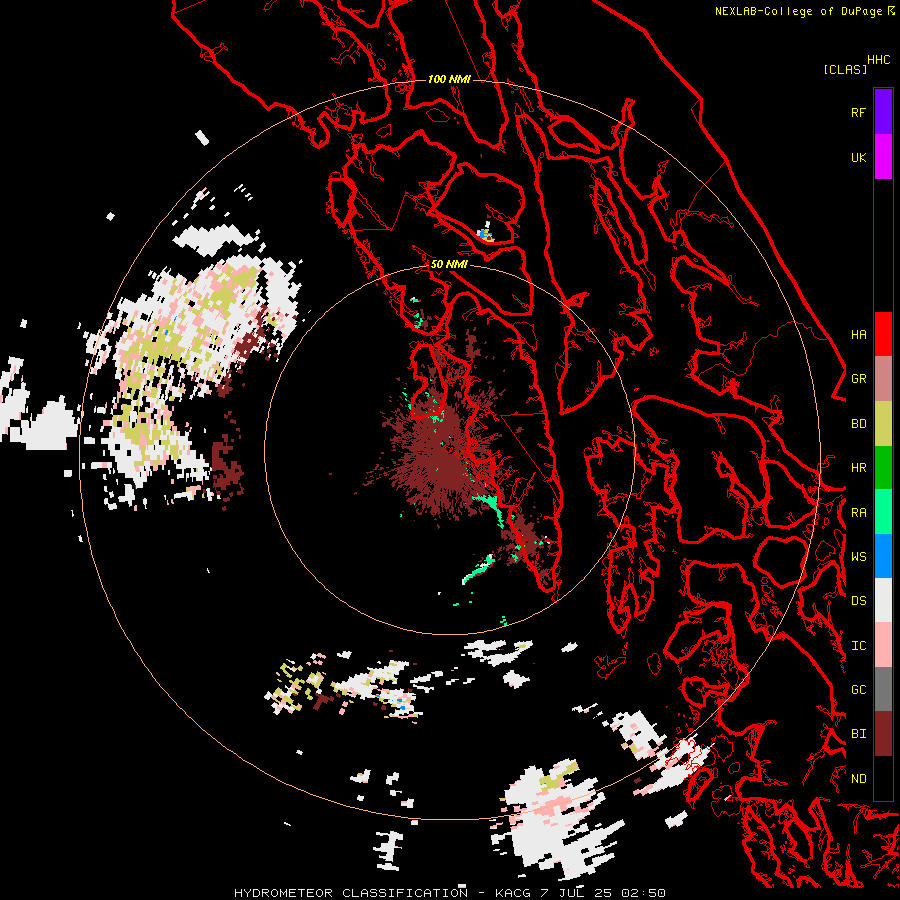Click the GR legend label
Viewport: 900px width, 900px height.
pos(858,379)
